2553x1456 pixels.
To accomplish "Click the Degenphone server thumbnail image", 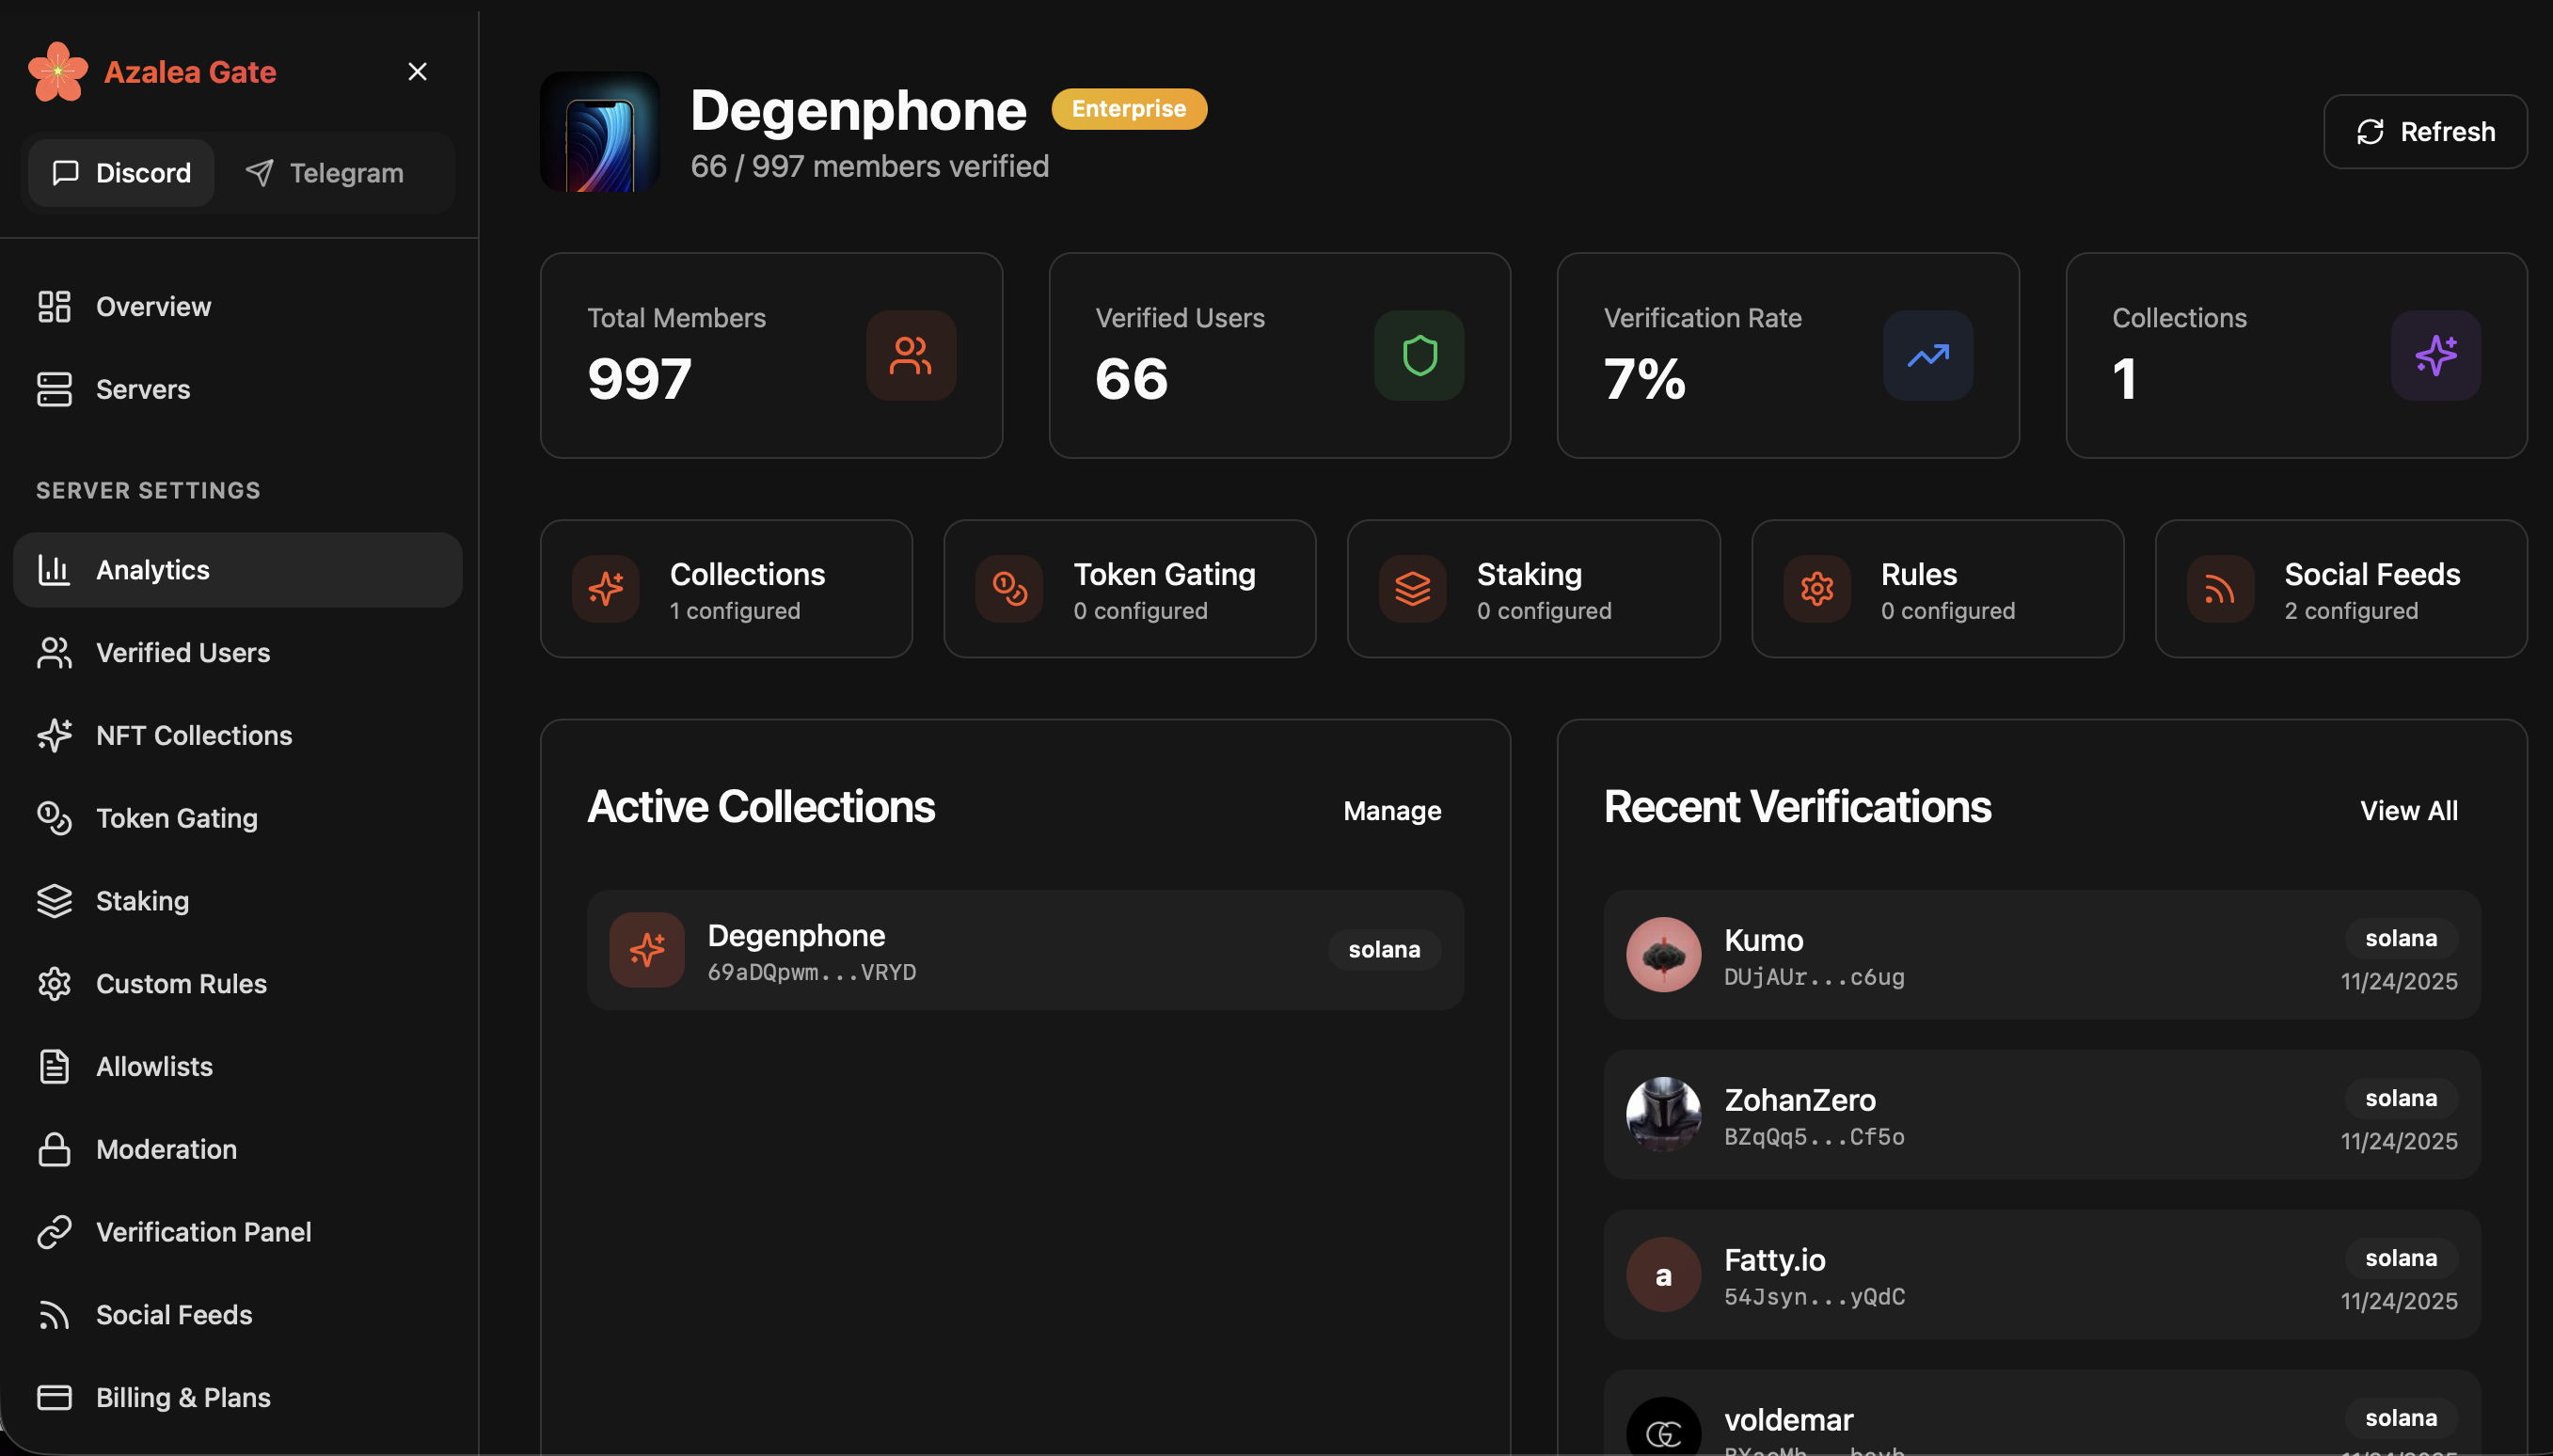I will 600,132.
